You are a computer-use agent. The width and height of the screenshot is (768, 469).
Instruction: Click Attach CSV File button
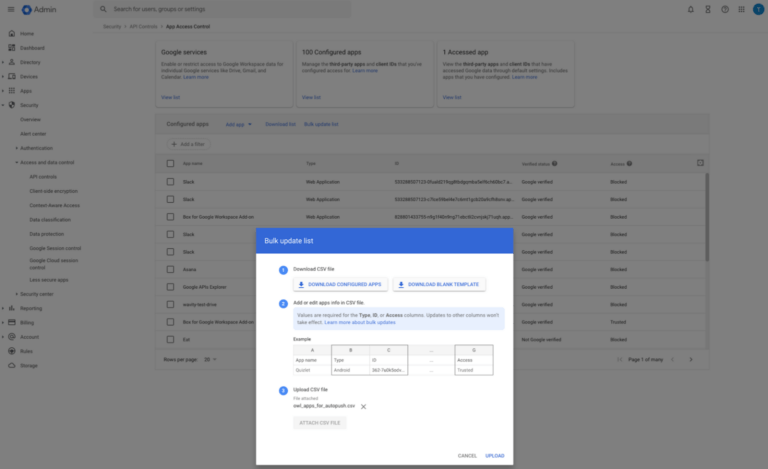click(320, 423)
